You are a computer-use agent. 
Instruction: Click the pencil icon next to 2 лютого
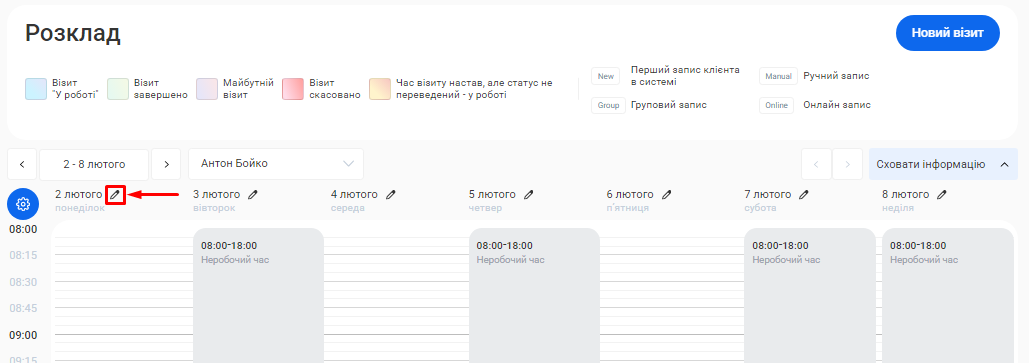point(116,194)
